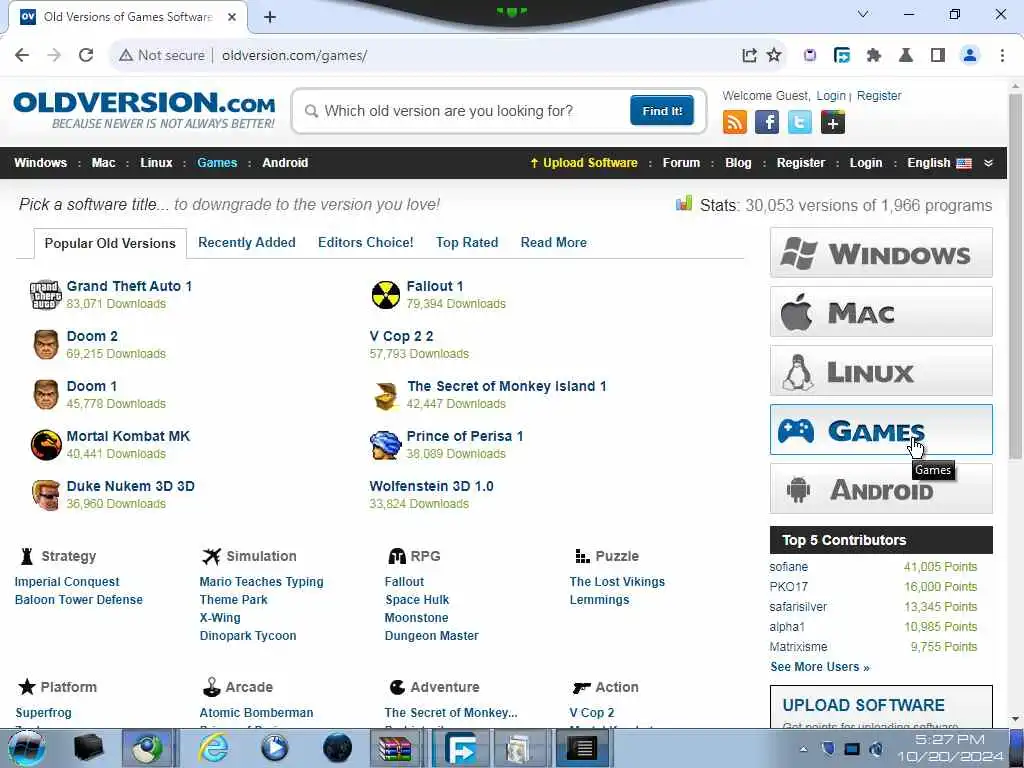Select the Popular Old Versions tab
Image resolution: width=1024 pixels, height=768 pixels.
point(110,243)
